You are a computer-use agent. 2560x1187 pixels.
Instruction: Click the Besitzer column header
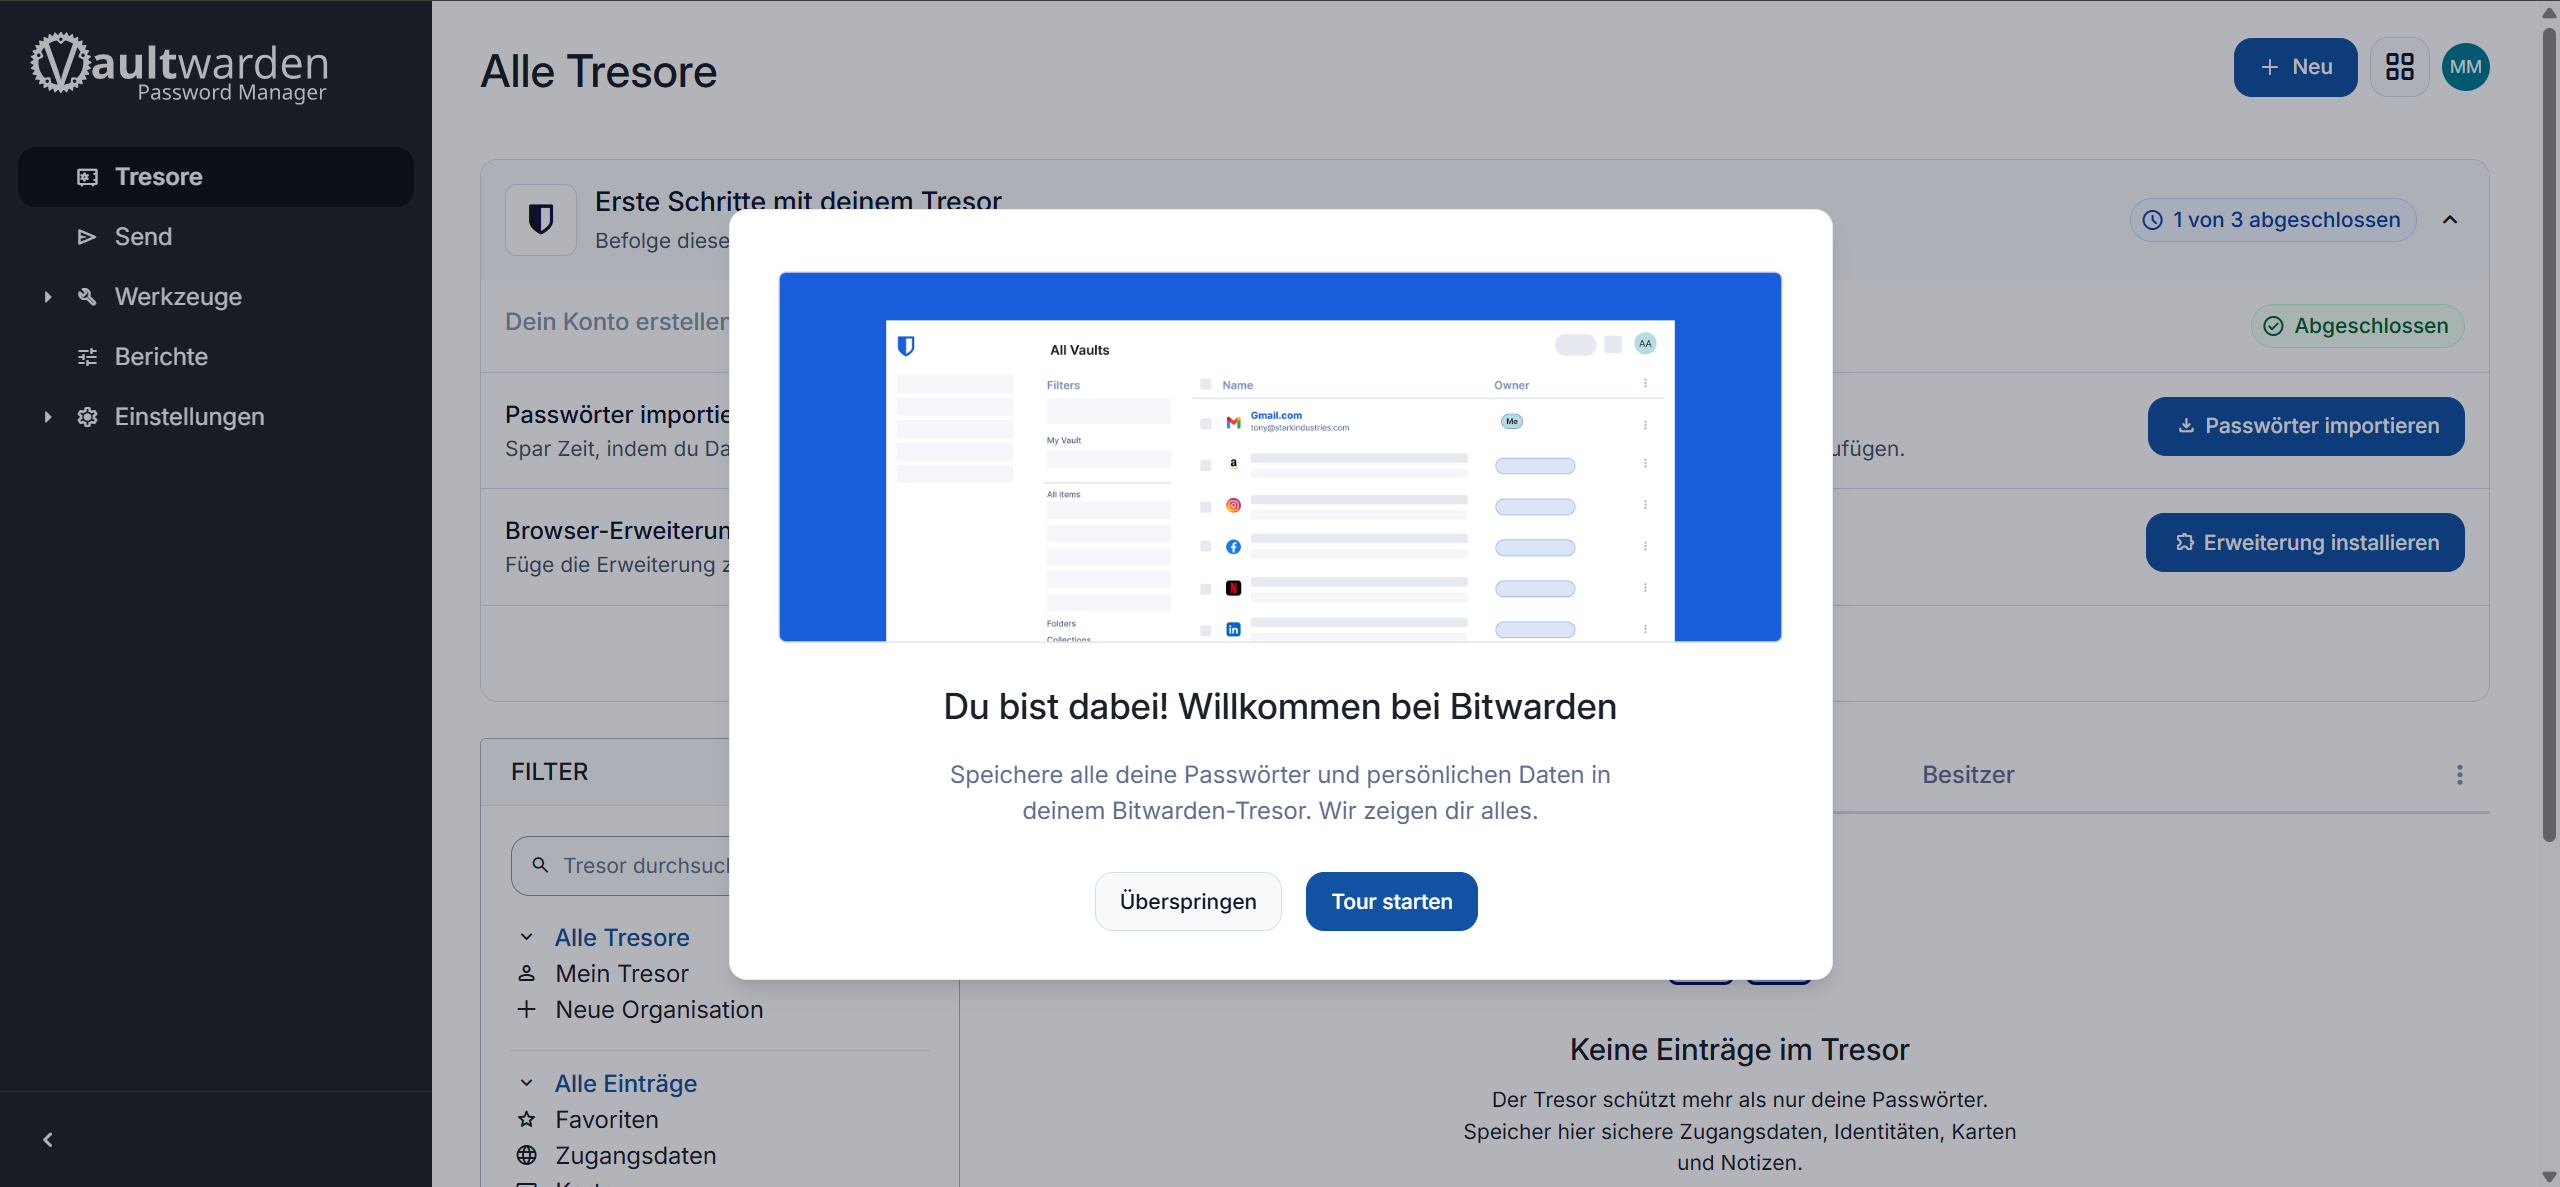[x=1968, y=775]
